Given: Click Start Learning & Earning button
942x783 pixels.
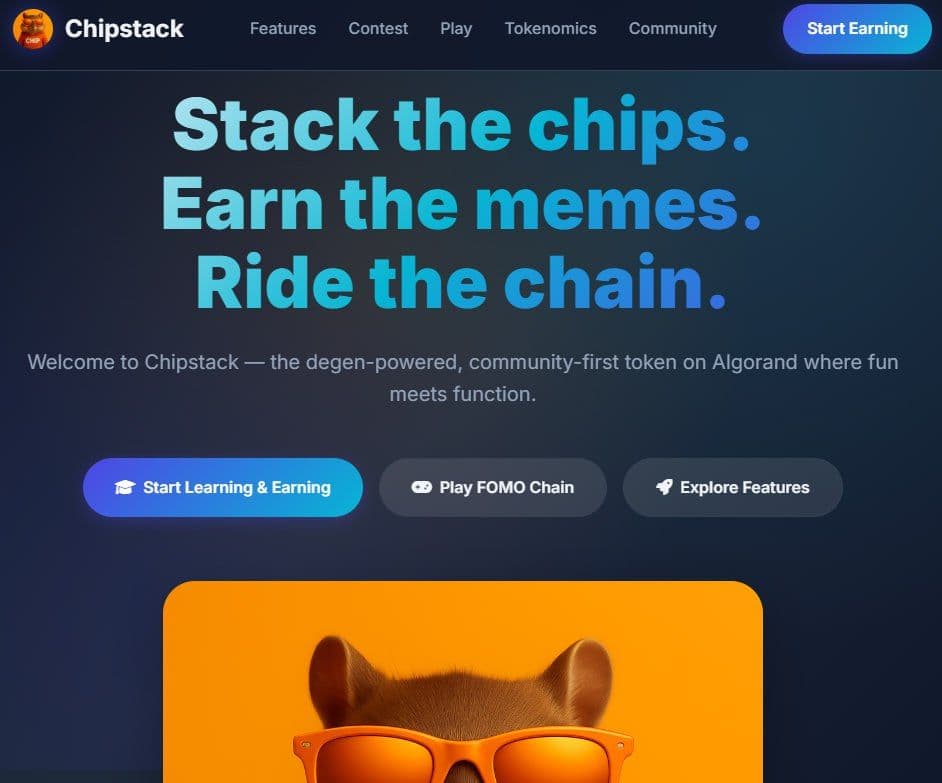Looking at the screenshot, I should (x=223, y=487).
